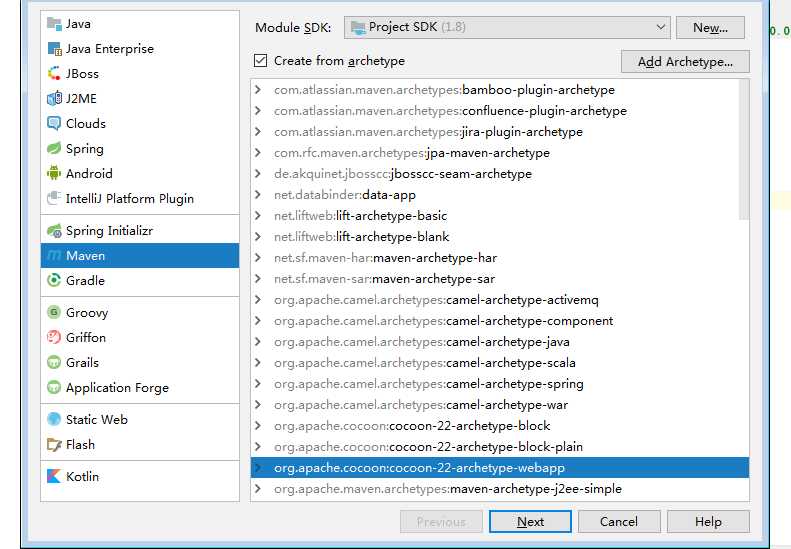Viewport: 791px width, 549px height.
Task: Toggle the Create from archetype checkbox
Action: [x=260, y=61]
